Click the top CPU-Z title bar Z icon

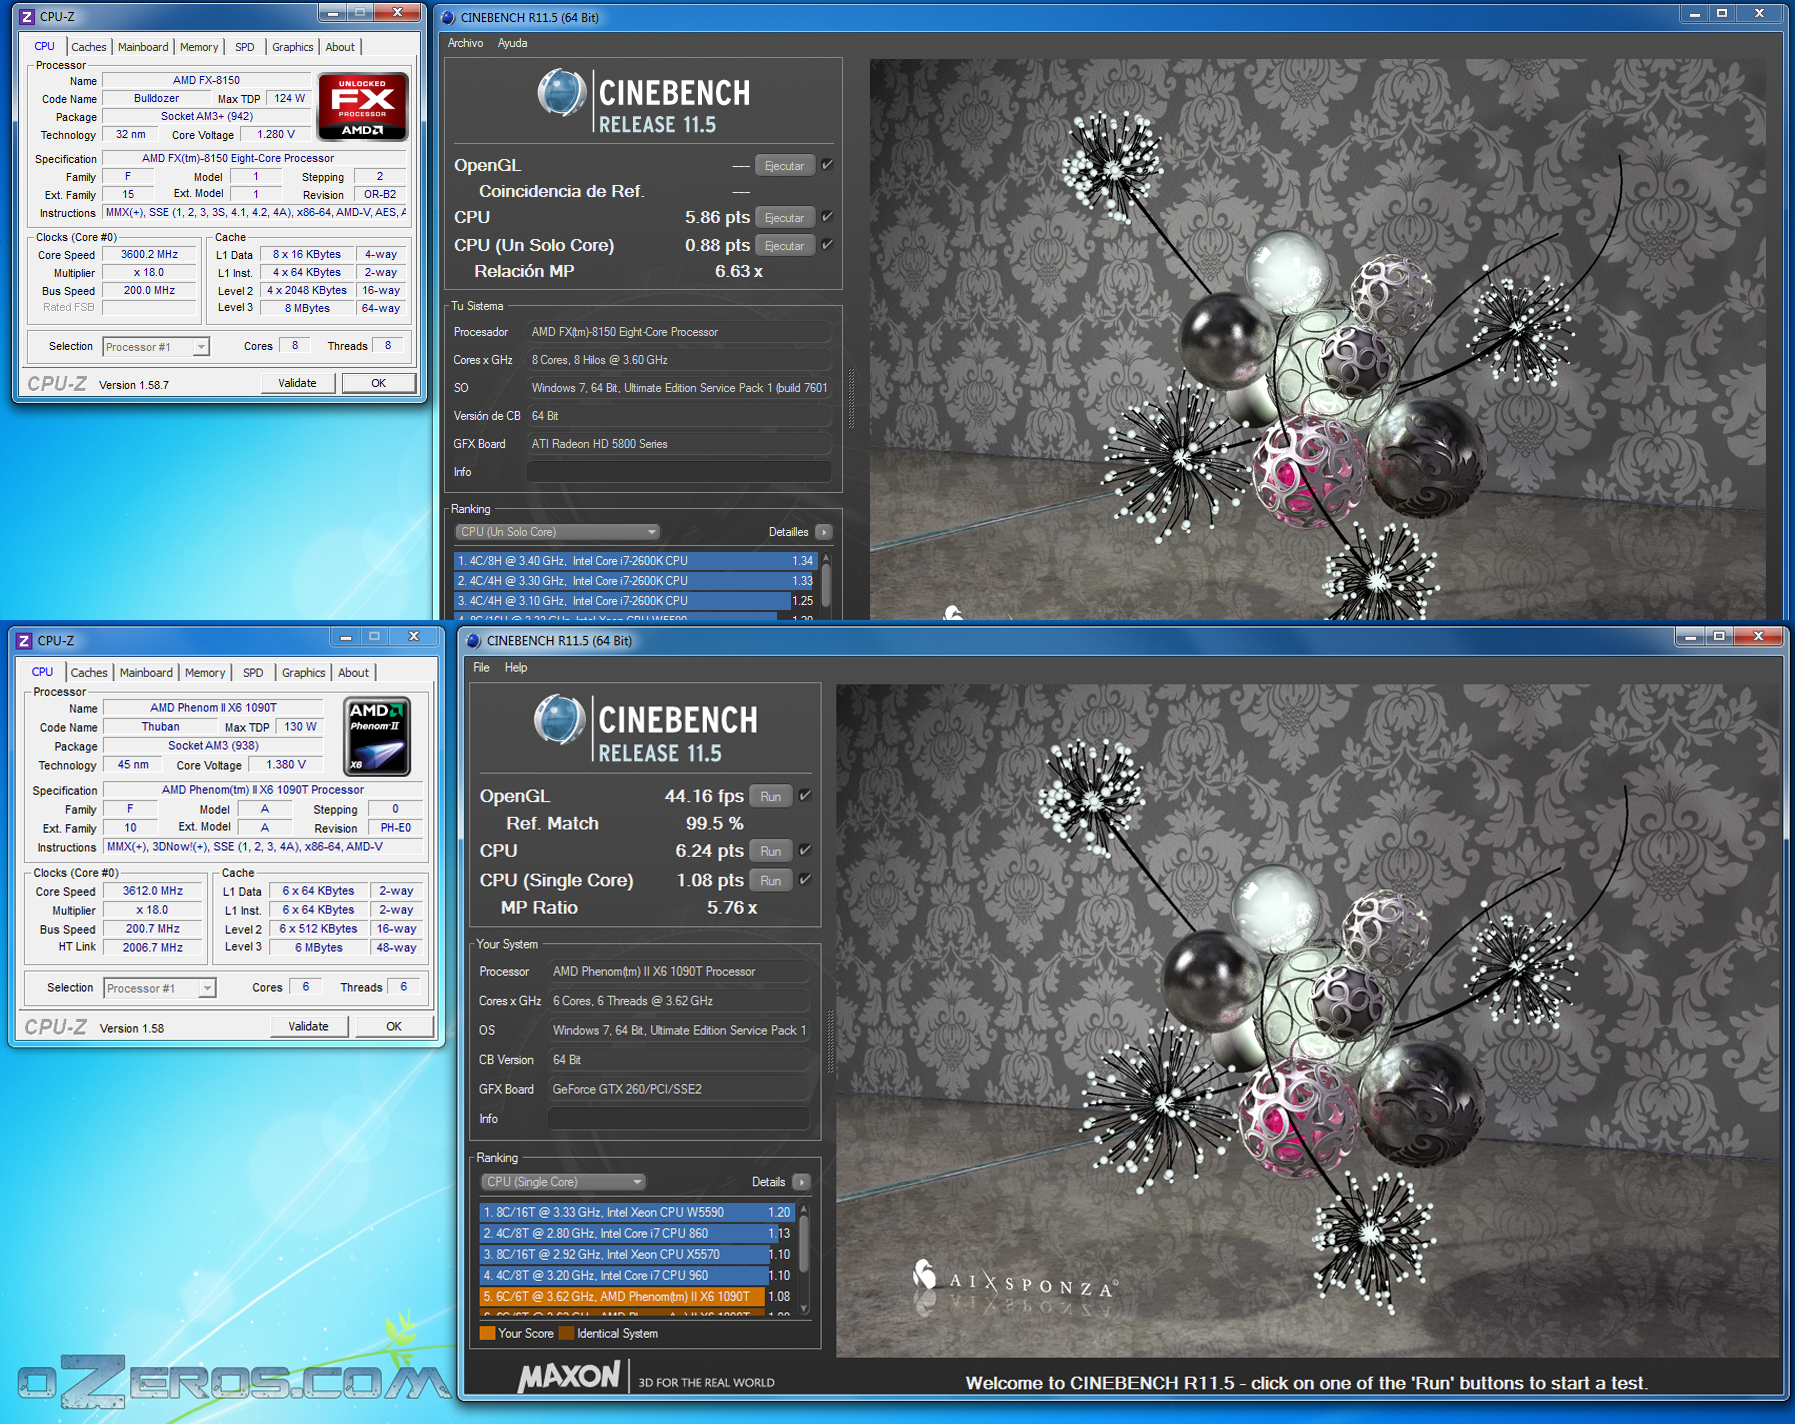(x=27, y=16)
